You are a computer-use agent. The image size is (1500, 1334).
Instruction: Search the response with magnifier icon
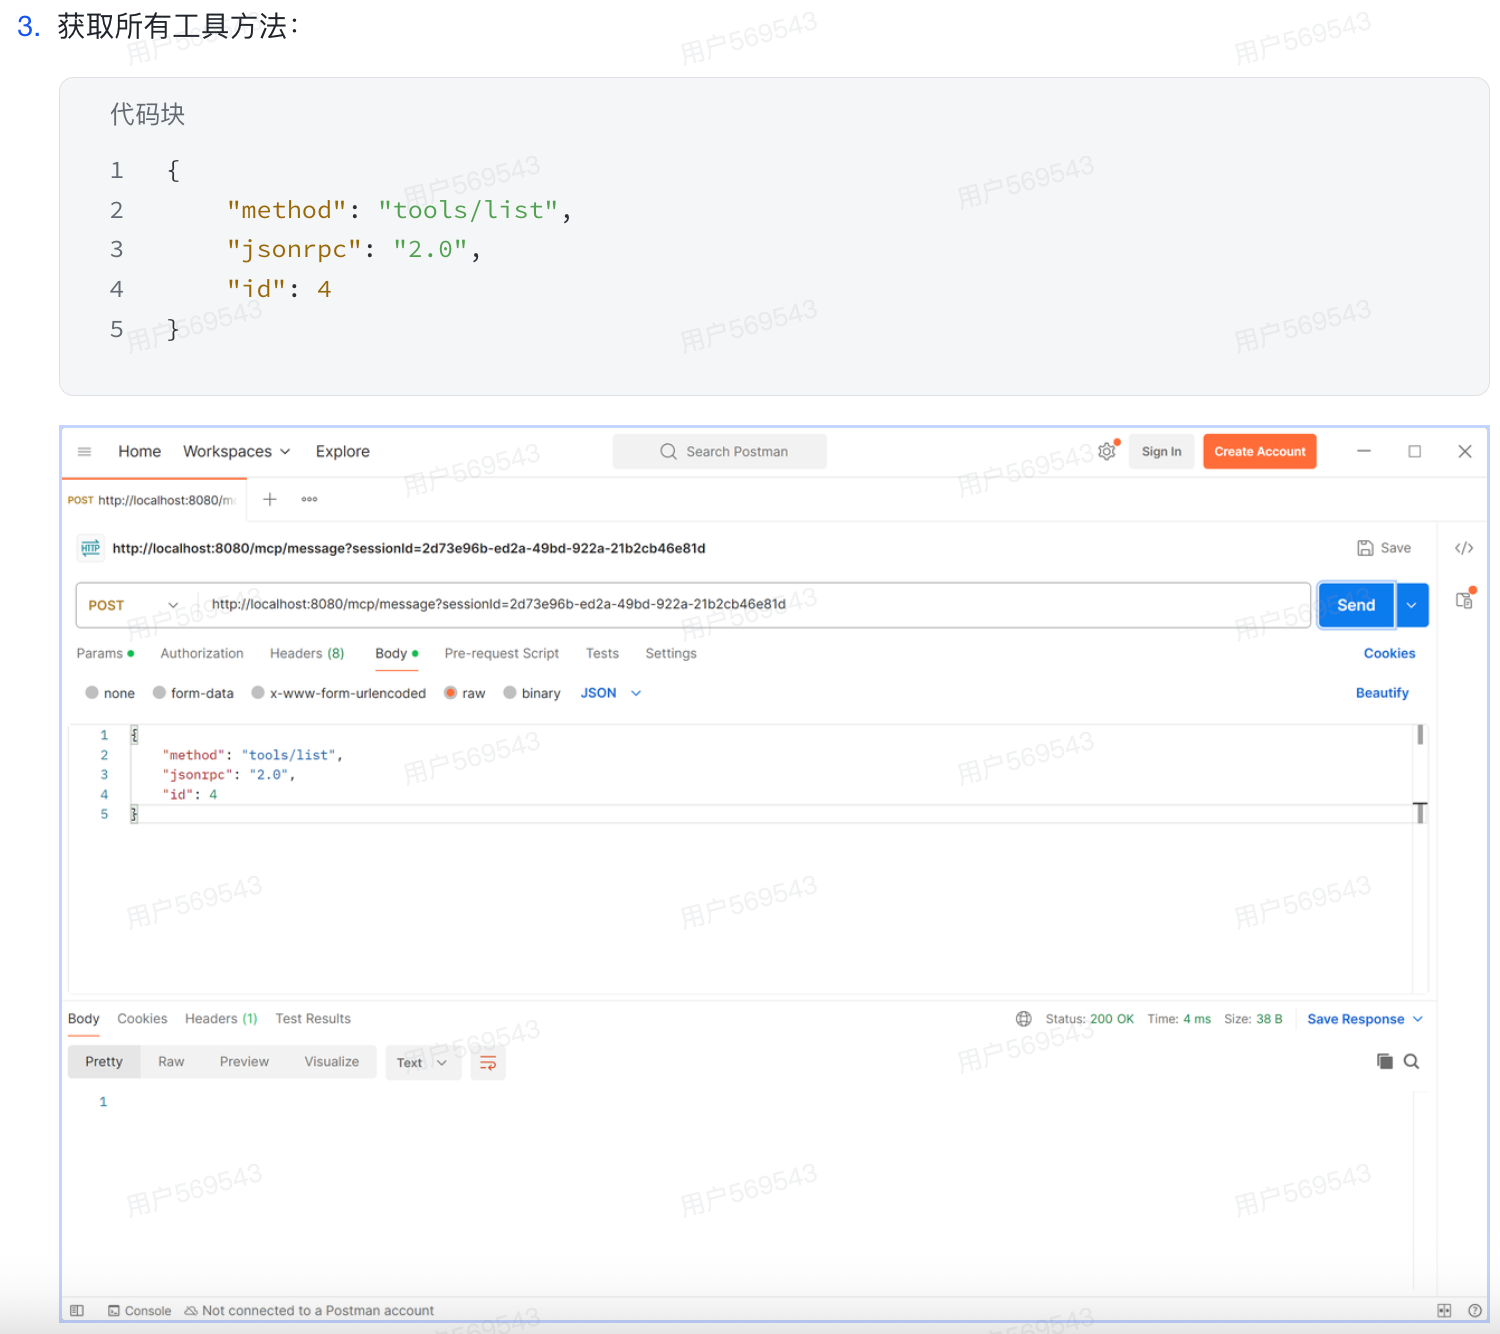(x=1411, y=1061)
